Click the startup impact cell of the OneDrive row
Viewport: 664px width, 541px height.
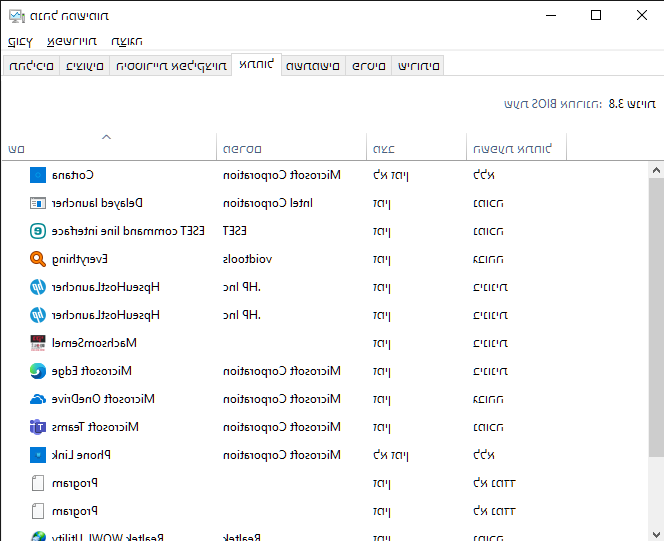click(488, 399)
